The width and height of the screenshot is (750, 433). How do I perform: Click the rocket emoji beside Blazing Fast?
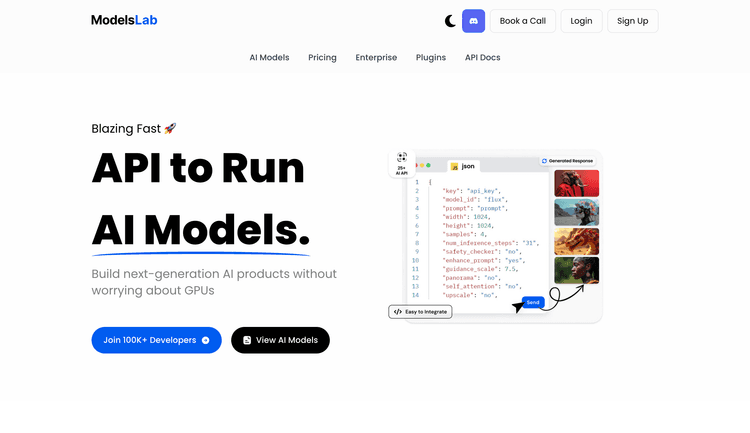[170, 128]
